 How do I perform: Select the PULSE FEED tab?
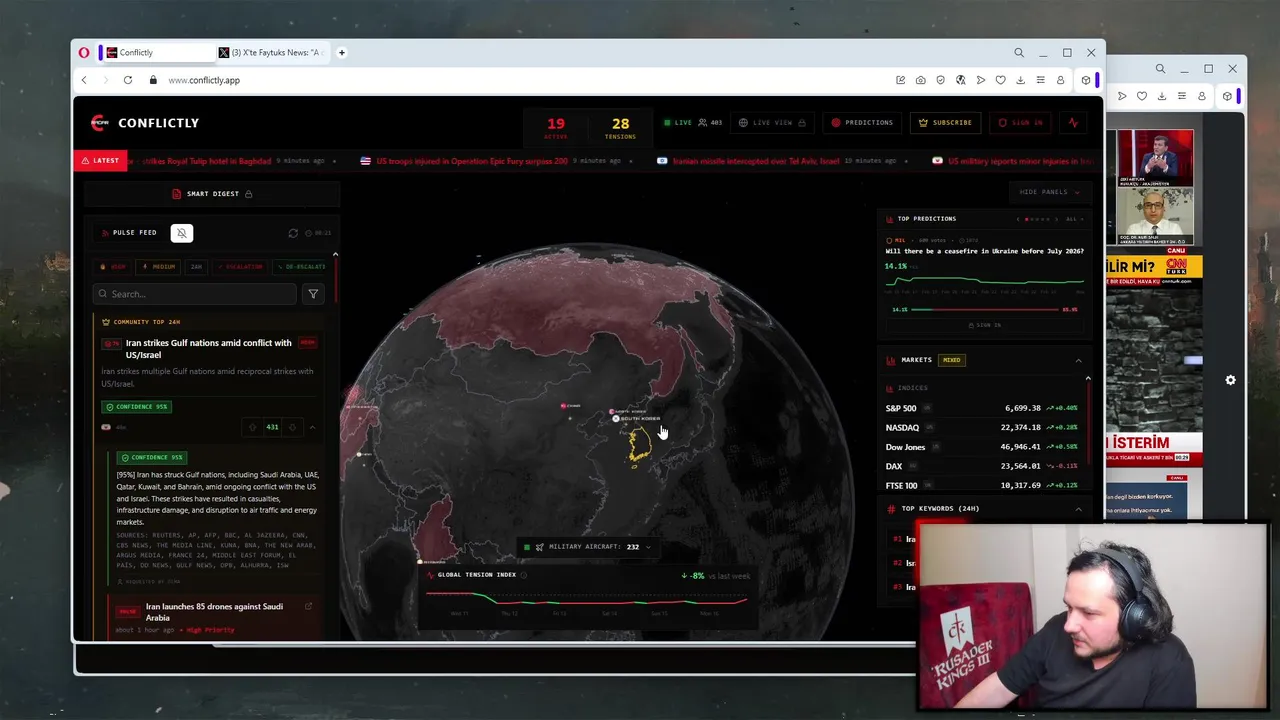(128, 233)
